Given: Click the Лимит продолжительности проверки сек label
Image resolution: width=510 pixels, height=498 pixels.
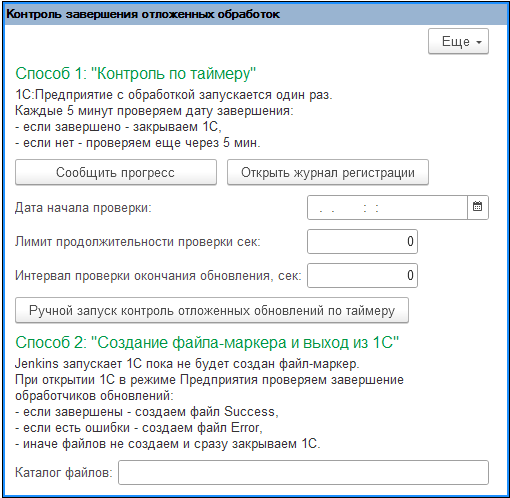Looking at the screenshot, I should [x=138, y=242].
